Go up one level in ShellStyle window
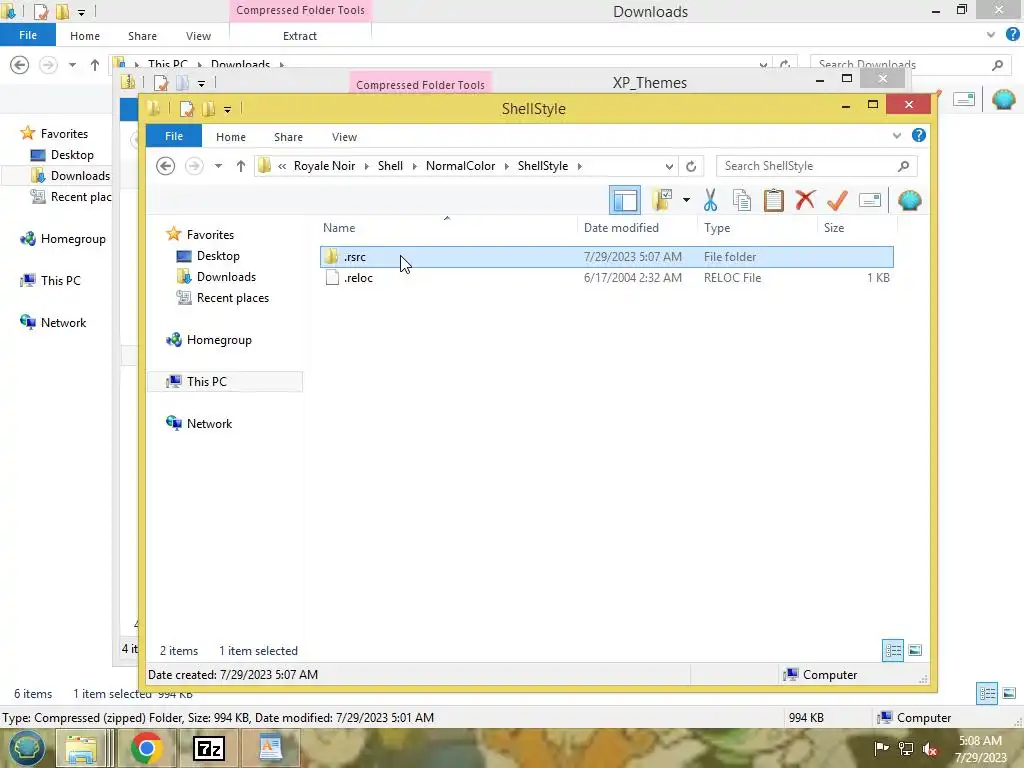 pos(240,166)
